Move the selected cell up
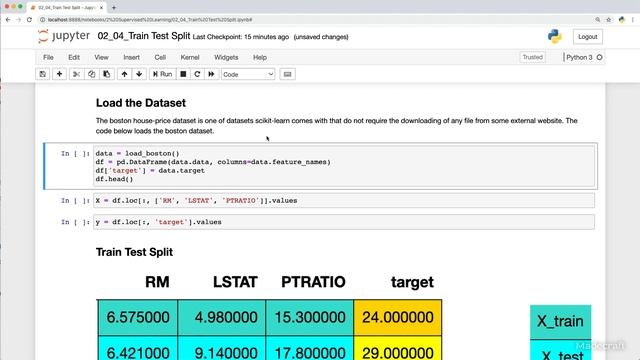The image size is (640, 360). (x=124, y=74)
